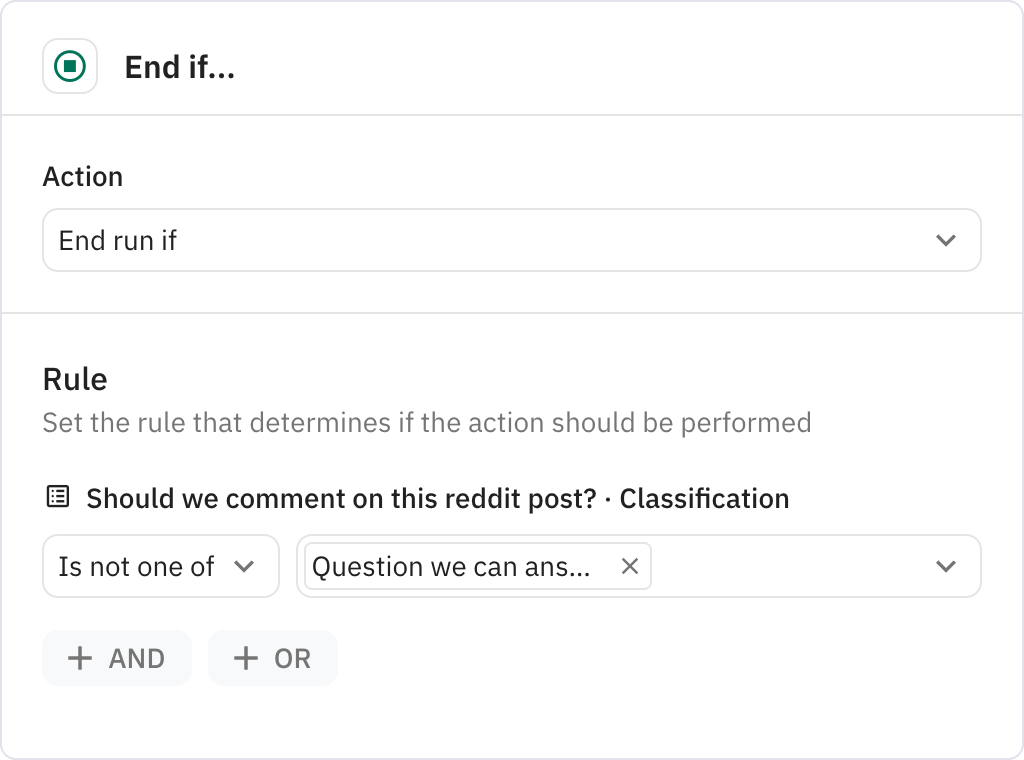Open the Is not one of operator dropdown
This screenshot has width=1024, height=760.
[160, 566]
